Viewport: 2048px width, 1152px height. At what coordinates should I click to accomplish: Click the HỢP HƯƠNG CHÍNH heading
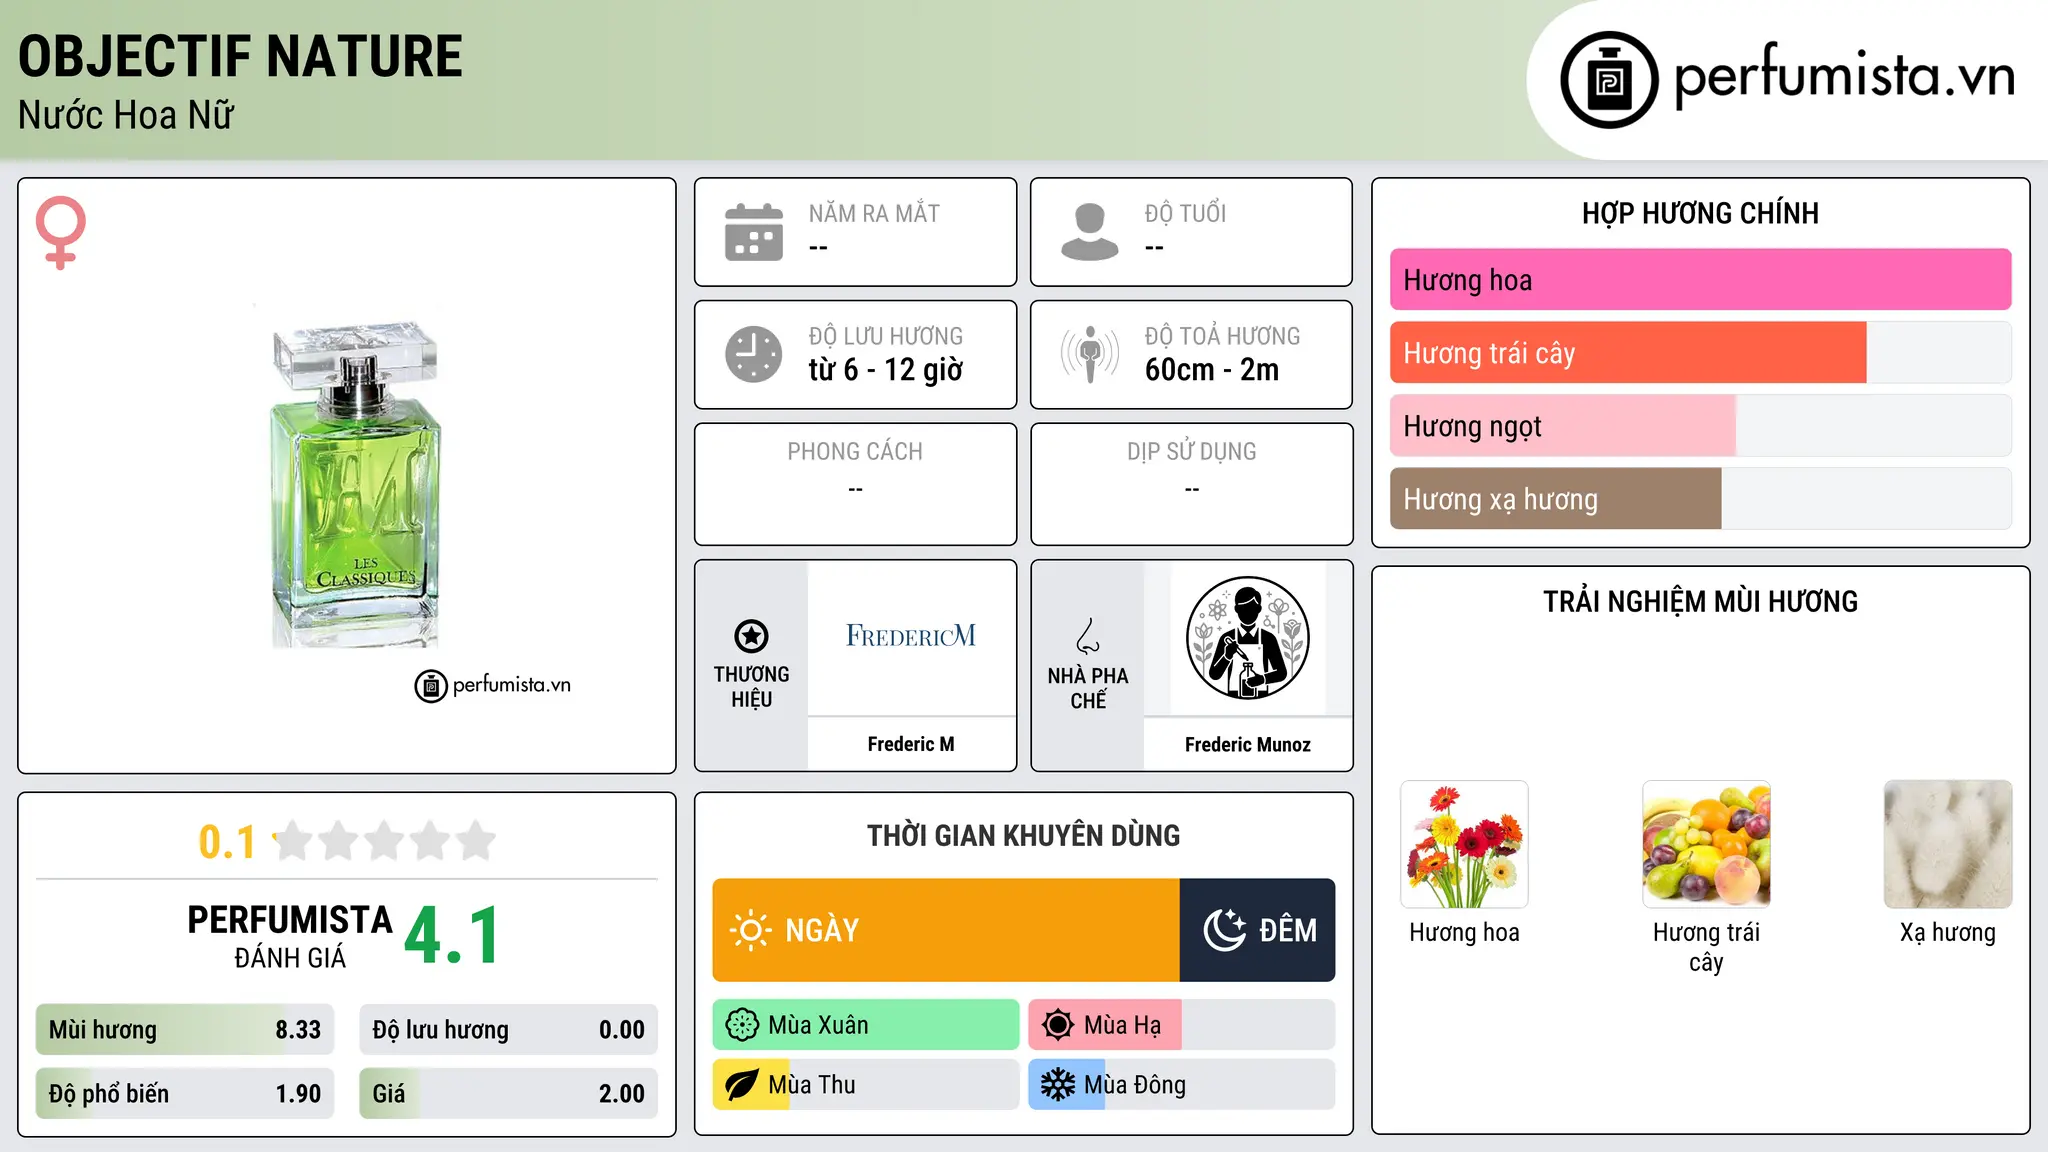click(x=1700, y=213)
